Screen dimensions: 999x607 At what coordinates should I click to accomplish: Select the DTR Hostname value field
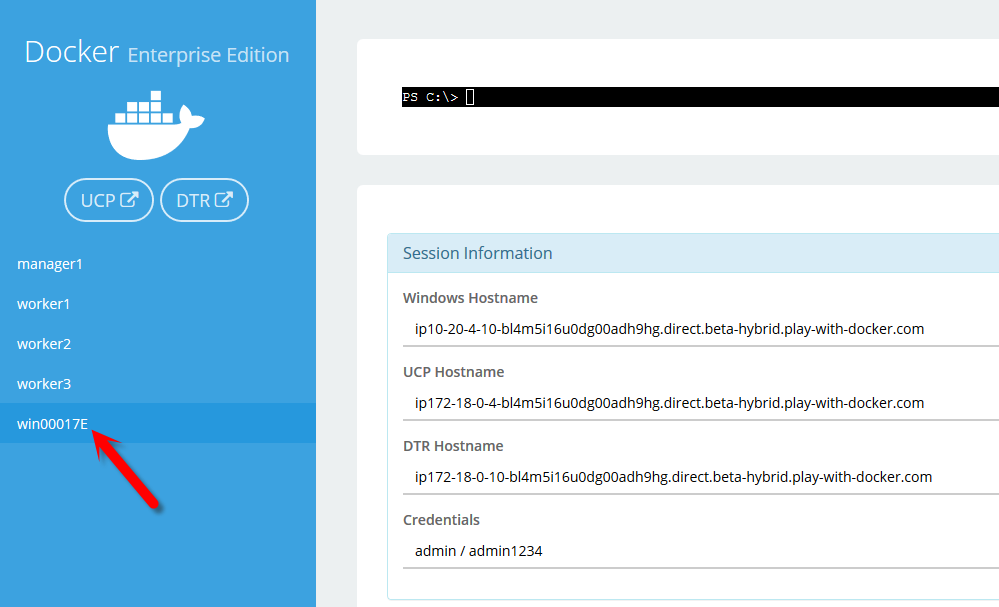[x=701, y=477]
